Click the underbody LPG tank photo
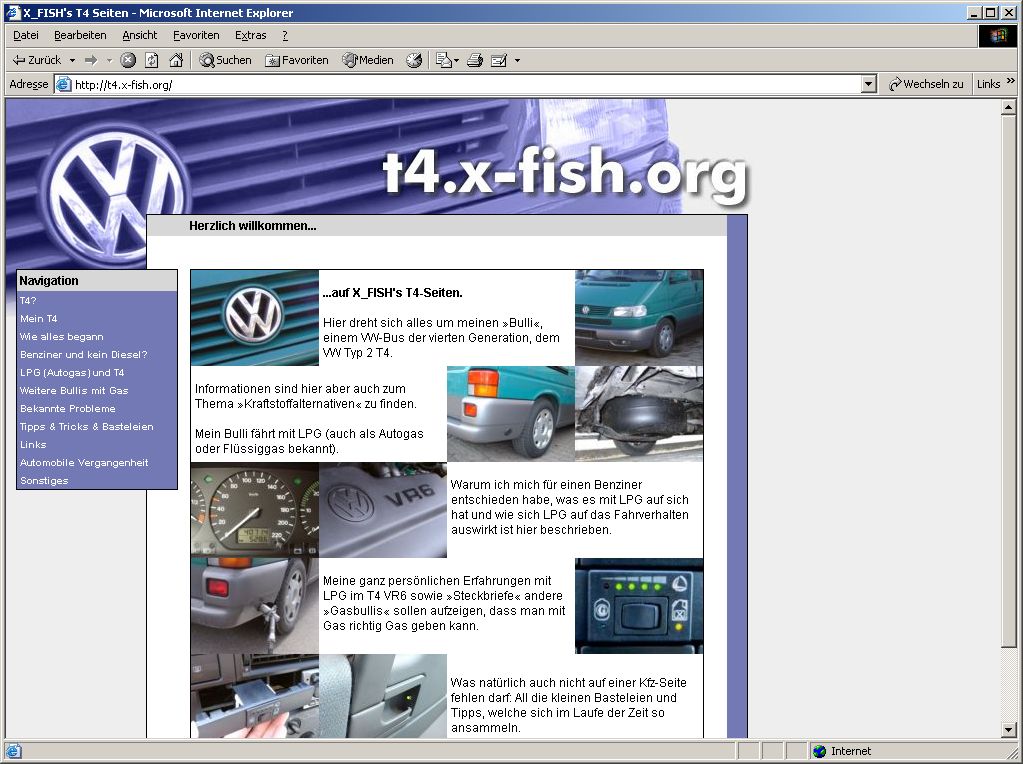1023x764 pixels. (x=639, y=414)
